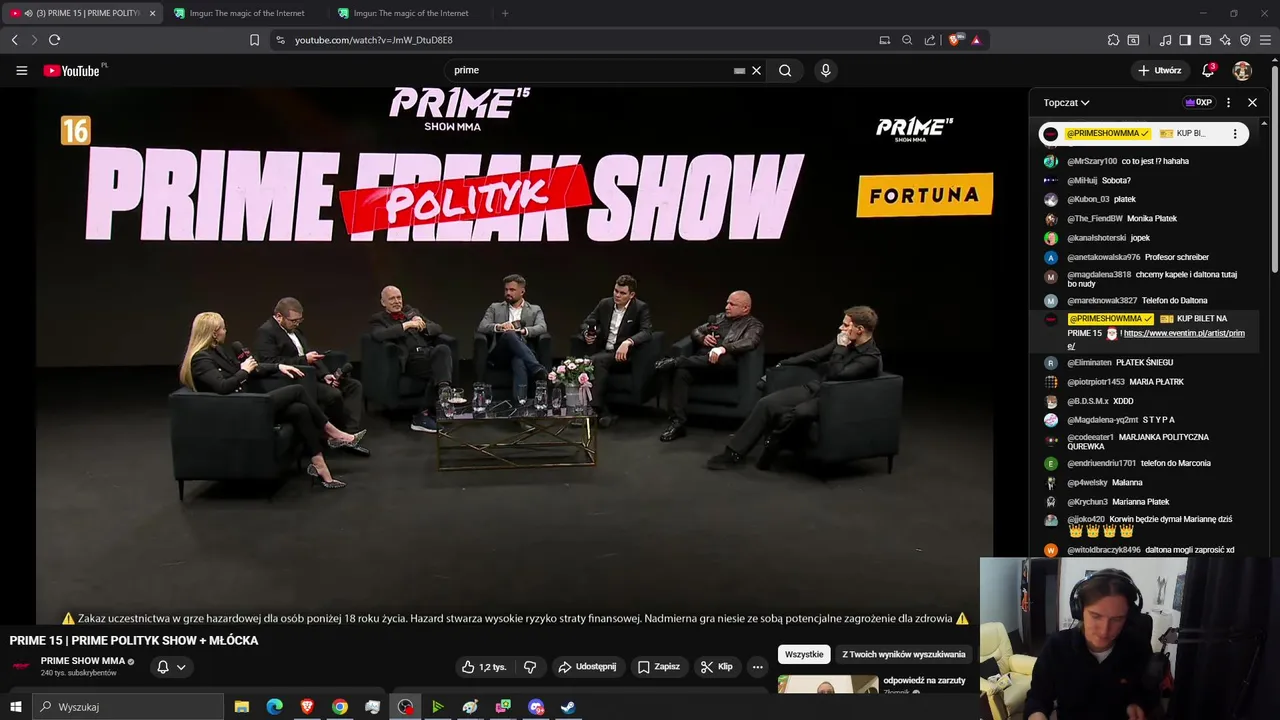This screenshot has height=720, width=1280.
Task: Share this page via the share icon
Action: (x=930, y=40)
